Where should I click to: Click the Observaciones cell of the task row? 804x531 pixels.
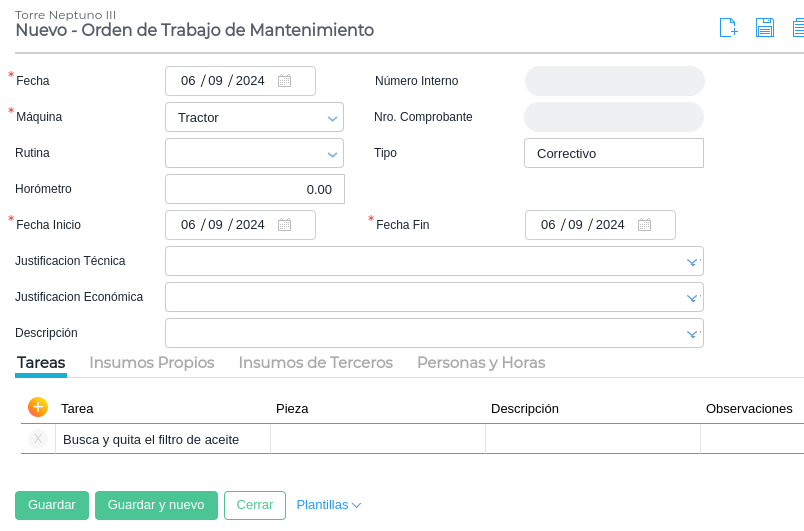coord(752,439)
